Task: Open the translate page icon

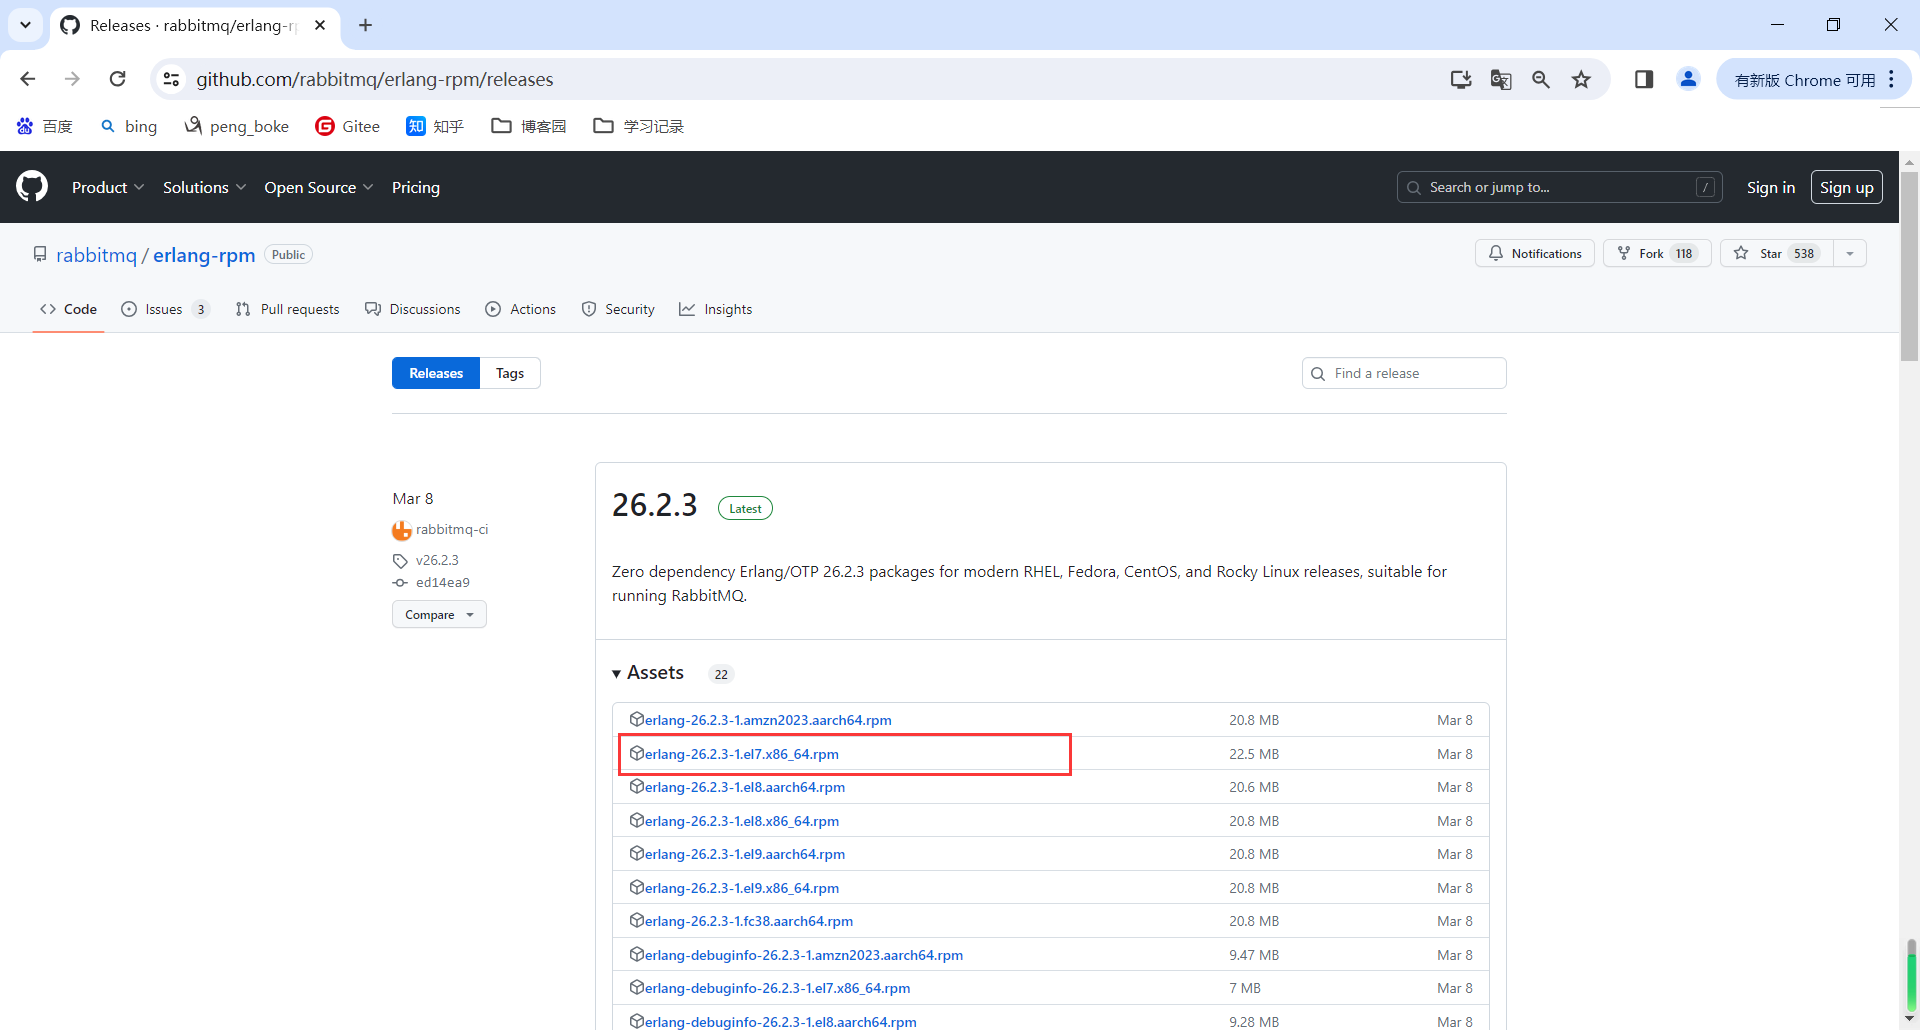Action: pos(1501,79)
